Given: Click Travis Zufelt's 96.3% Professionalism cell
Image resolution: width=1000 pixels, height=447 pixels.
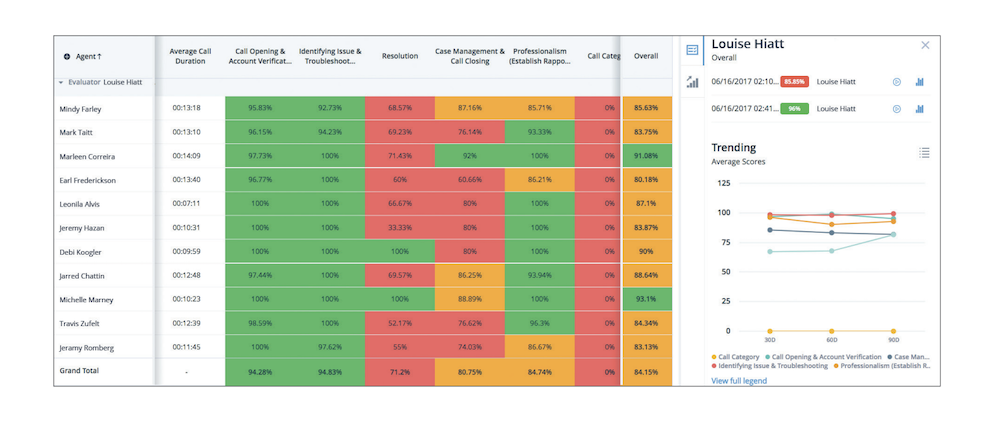Looking at the screenshot, I should [x=540, y=324].
